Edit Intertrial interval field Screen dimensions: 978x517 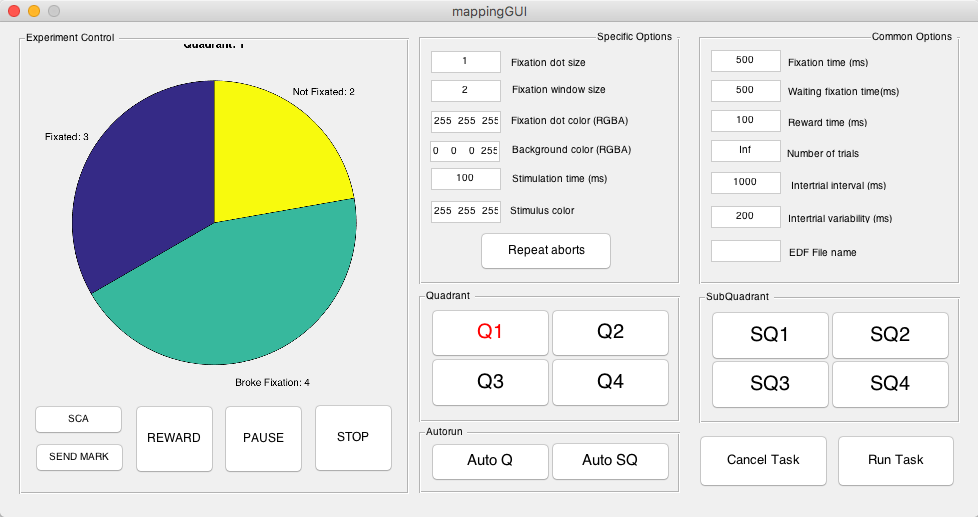pos(745,183)
